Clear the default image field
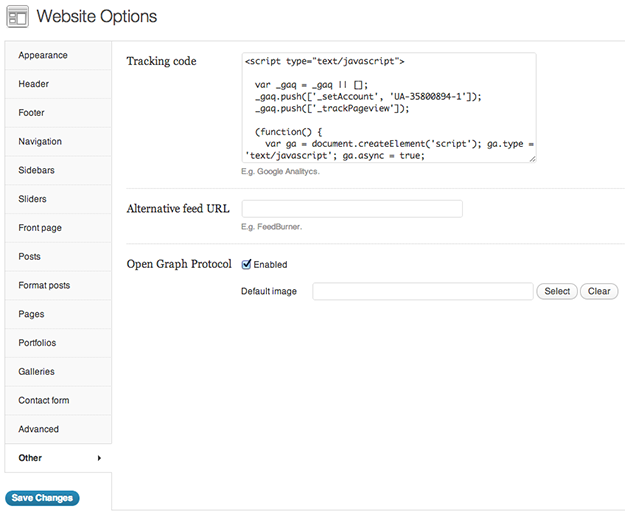 [599, 292]
